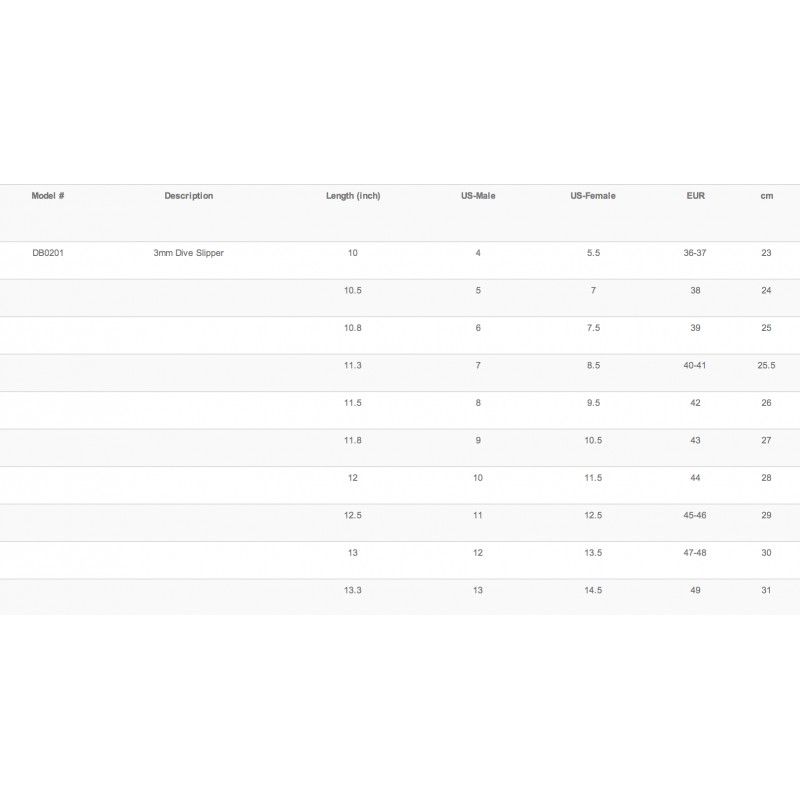Screen dimensions: 800x800
Task: Select the EUR 47-48 size cell
Action: pyautogui.click(x=695, y=553)
